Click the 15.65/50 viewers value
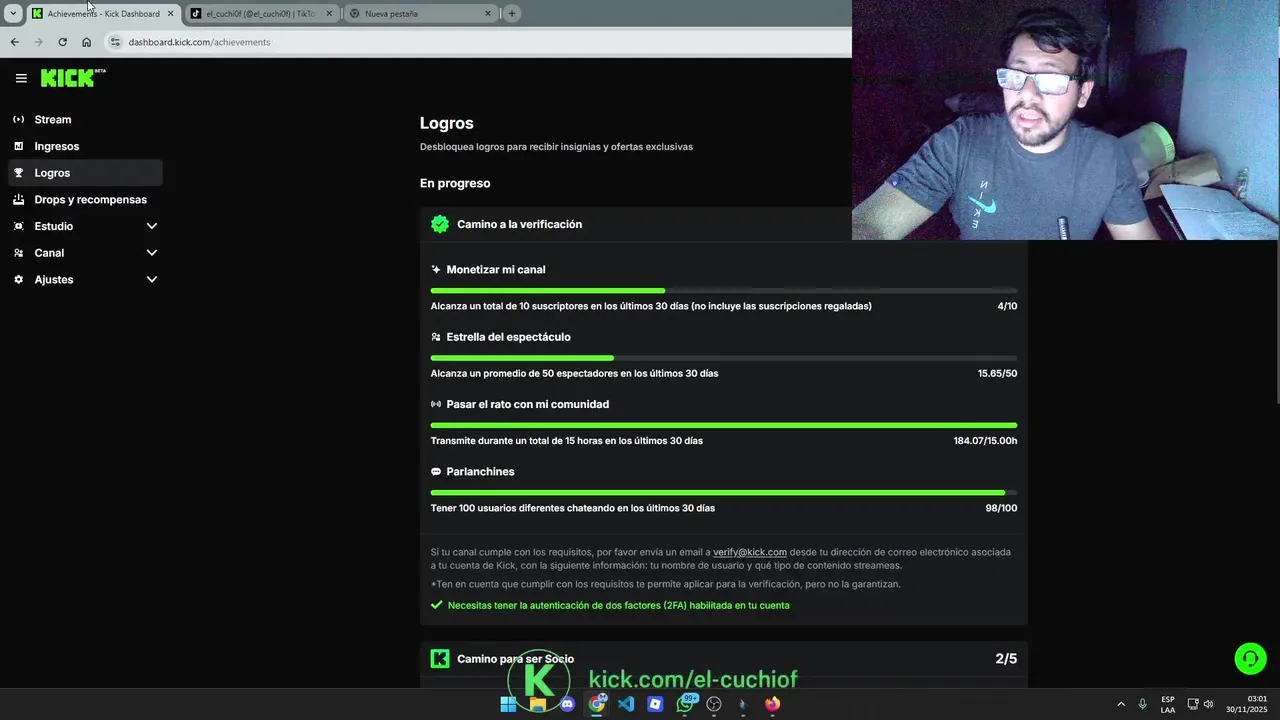 pyautogui.click(x=997, y=373)
